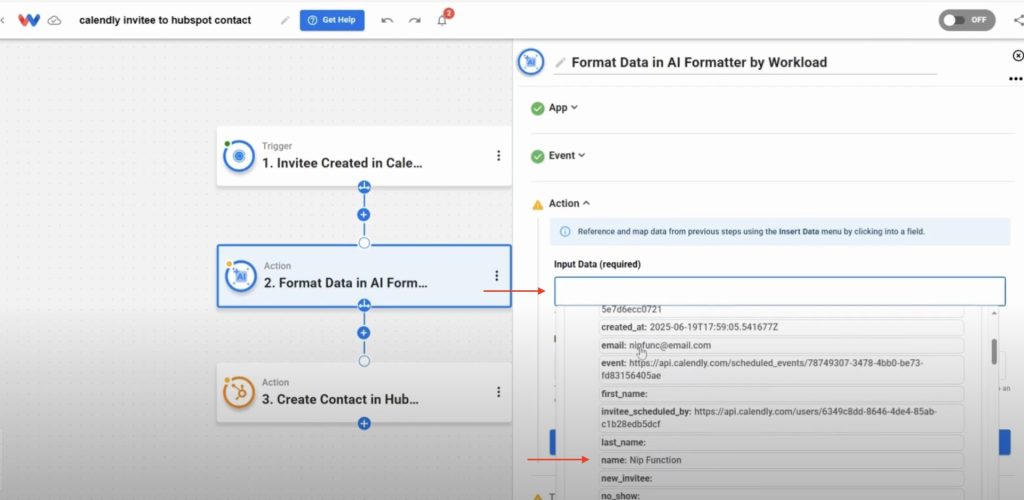Toggle the workflow ON/OFF switch
This screenshot has height=500, width=1024.
[967, 20]
